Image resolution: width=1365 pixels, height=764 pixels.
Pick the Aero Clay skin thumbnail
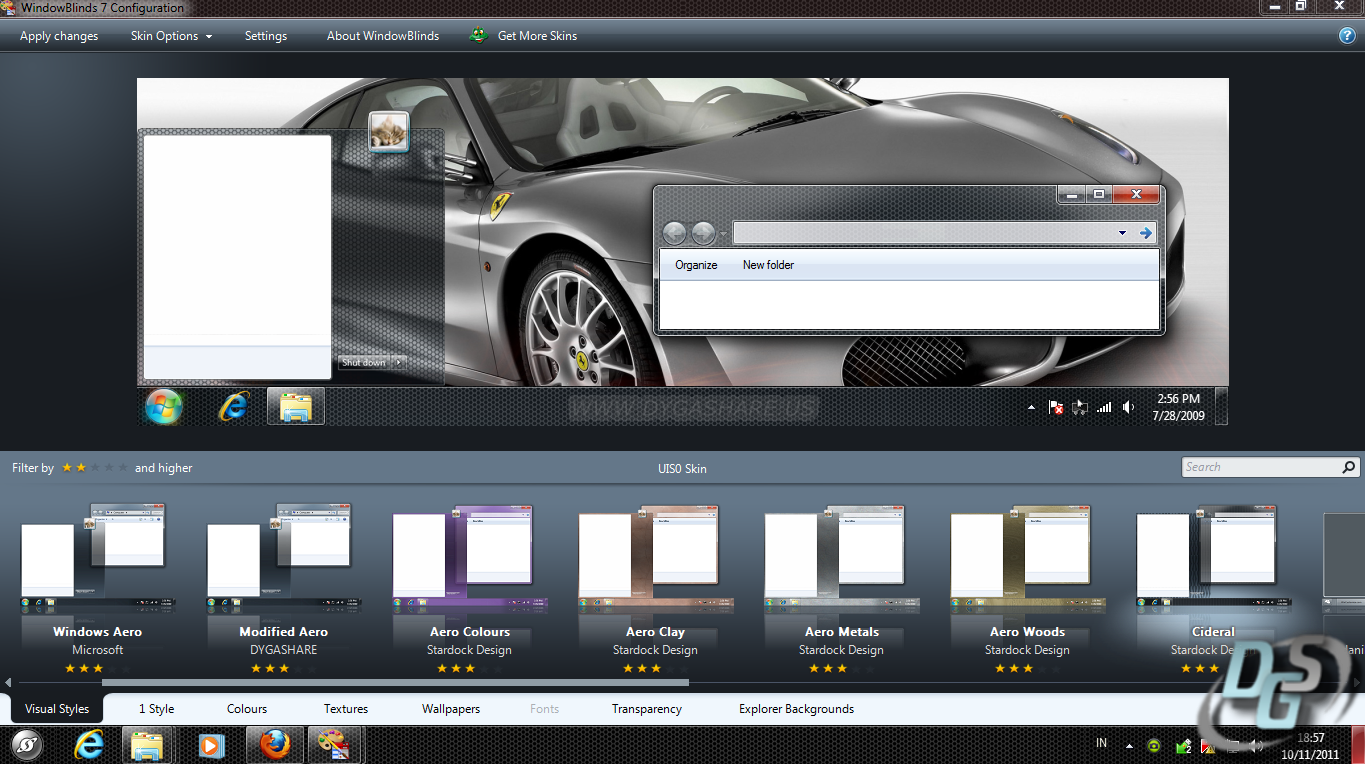pyautogui.click(x=655, y=558)
